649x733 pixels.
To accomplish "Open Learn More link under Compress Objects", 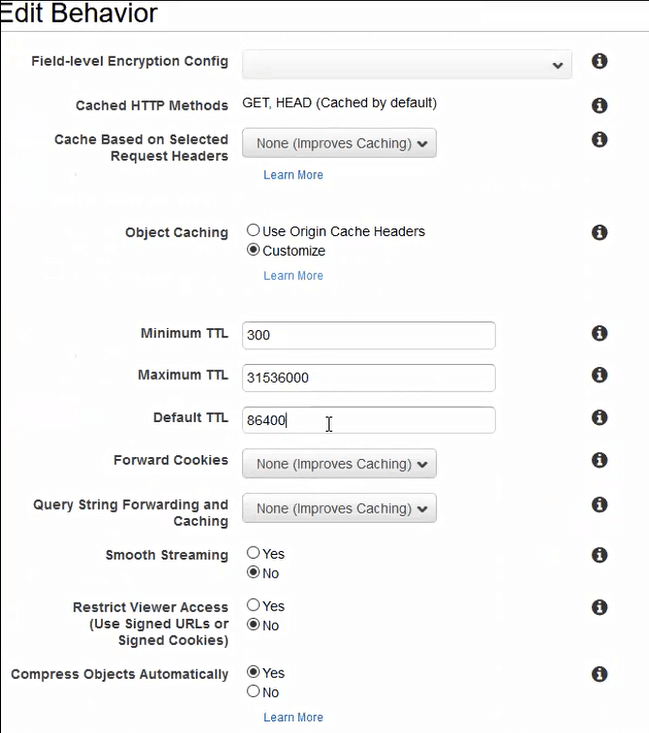I will tap(293, 717).
